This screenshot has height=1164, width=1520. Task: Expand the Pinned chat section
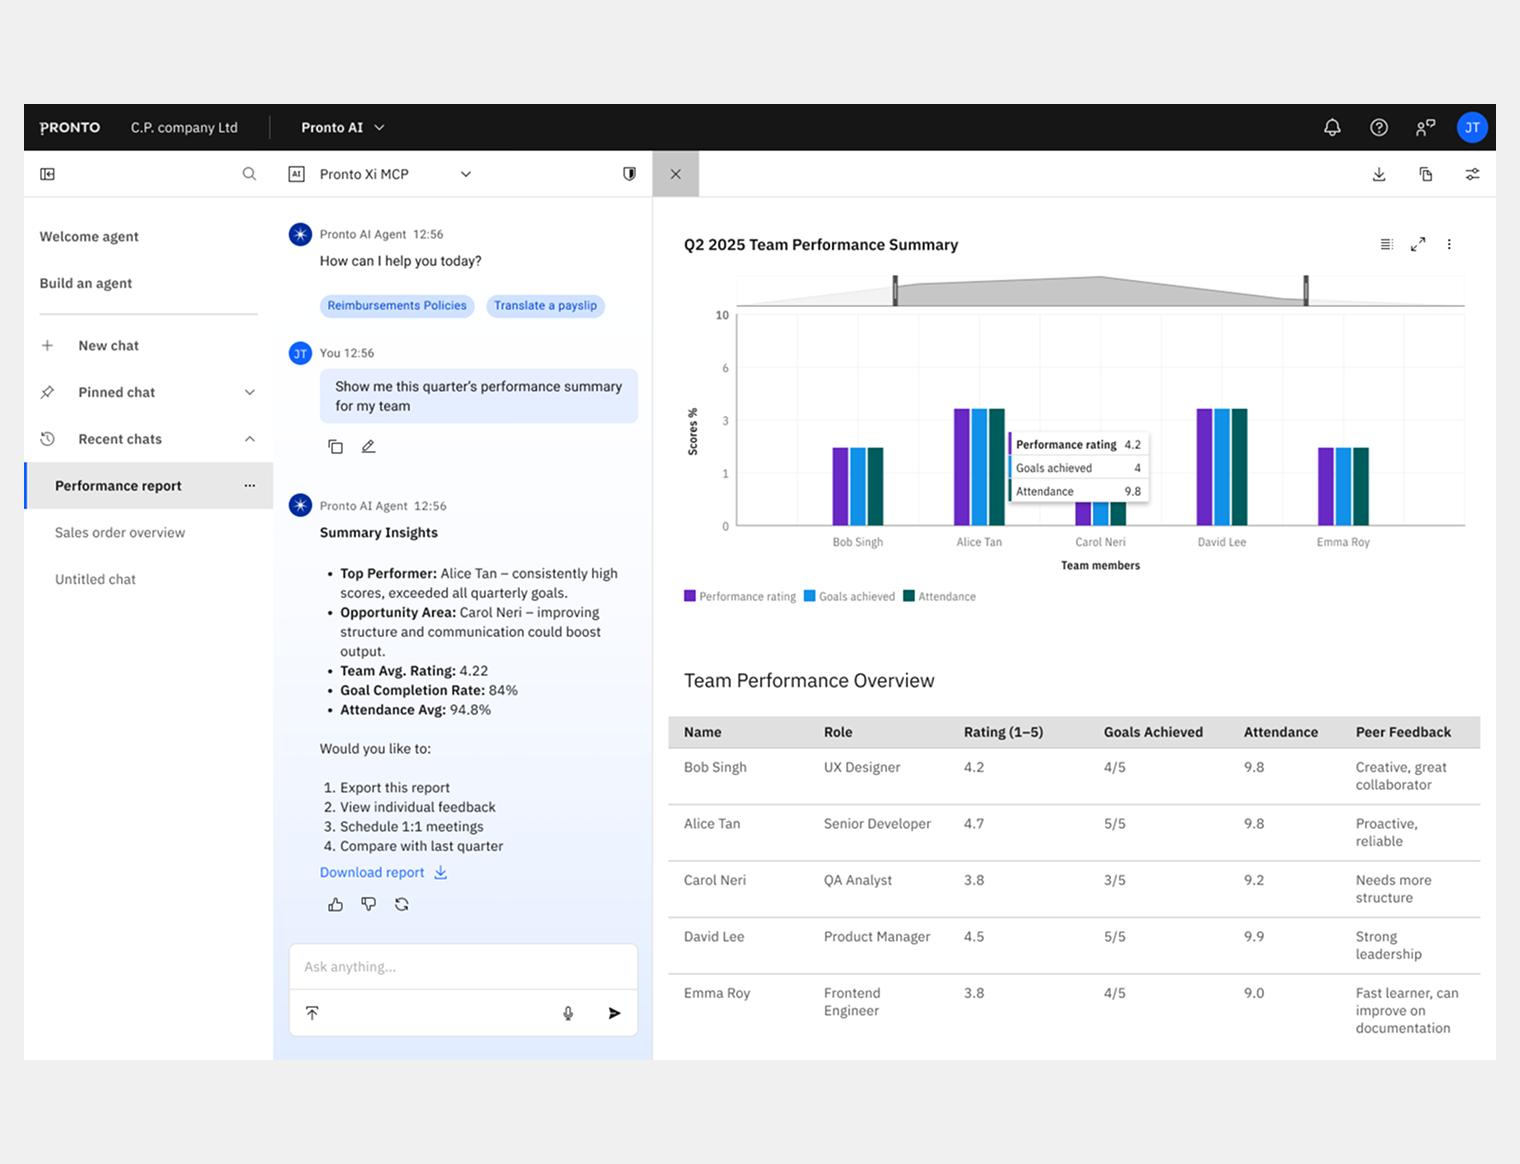pos(249,393)
